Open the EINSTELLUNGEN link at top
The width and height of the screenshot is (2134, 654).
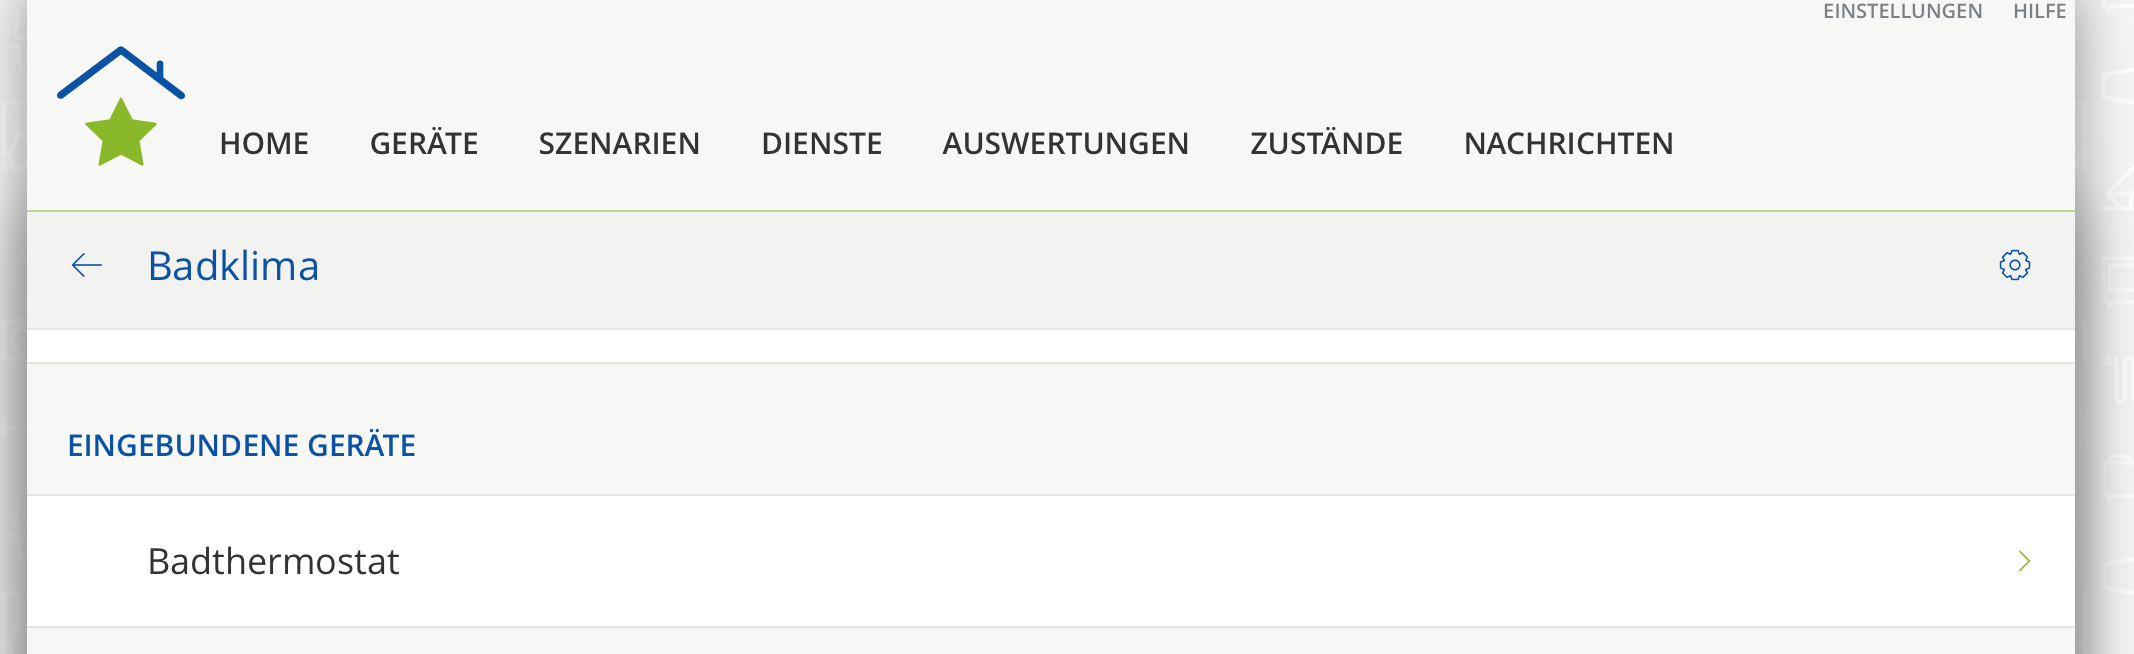(1902, 11)
